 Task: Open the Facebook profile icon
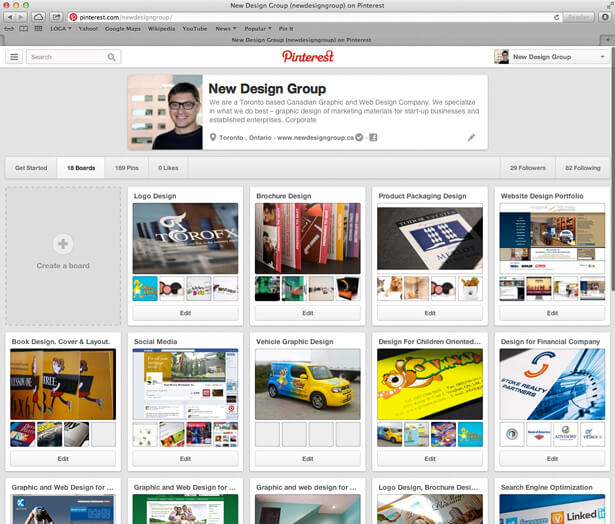(x=373, y=137)
